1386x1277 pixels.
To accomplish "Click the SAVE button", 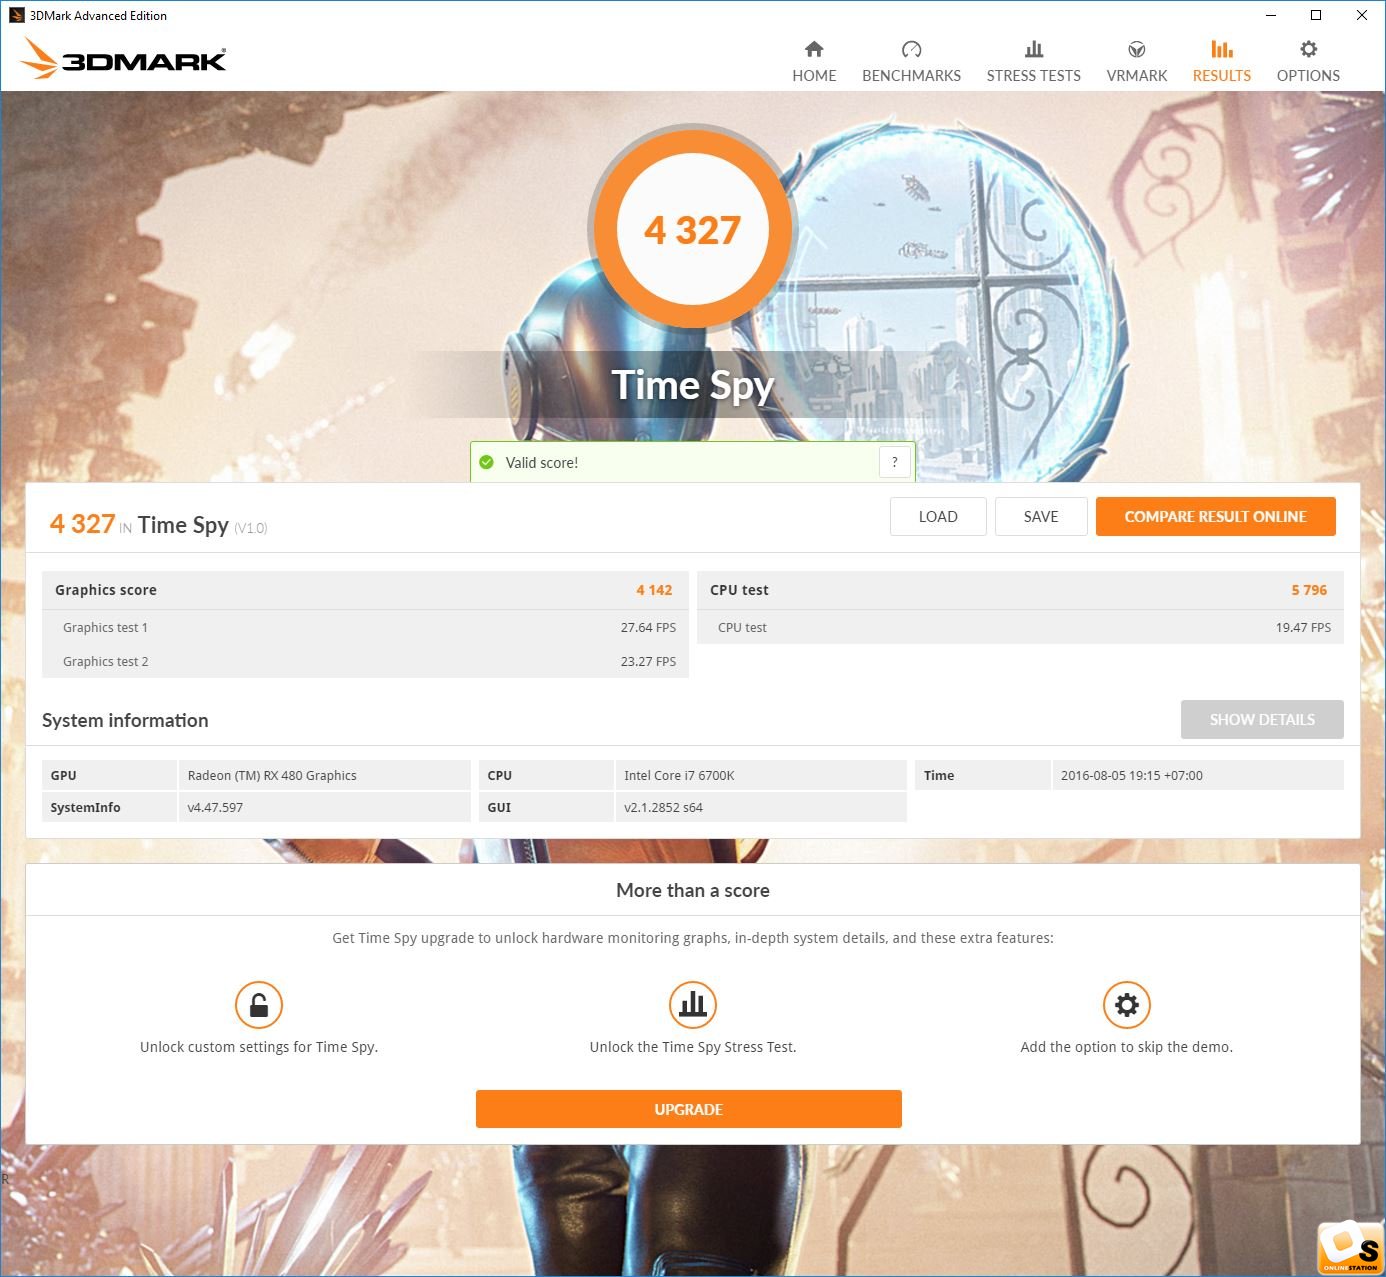I will (x=1041, y=516).
